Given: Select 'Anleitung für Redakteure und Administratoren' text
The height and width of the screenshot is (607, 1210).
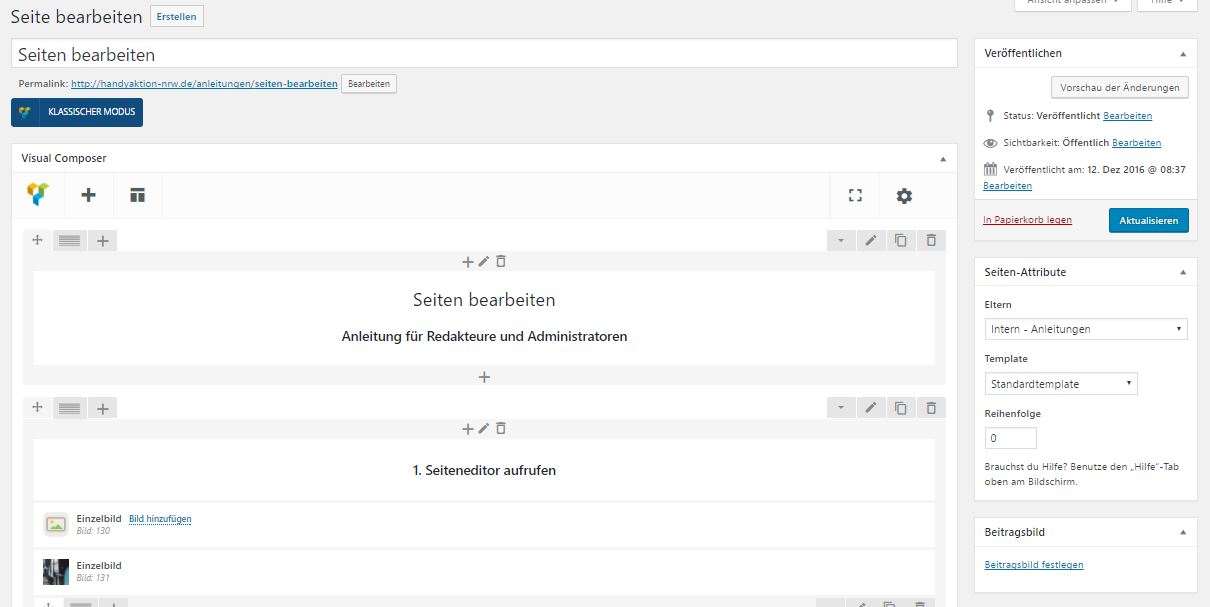Looking at the screenshot, I should [484, 337].
